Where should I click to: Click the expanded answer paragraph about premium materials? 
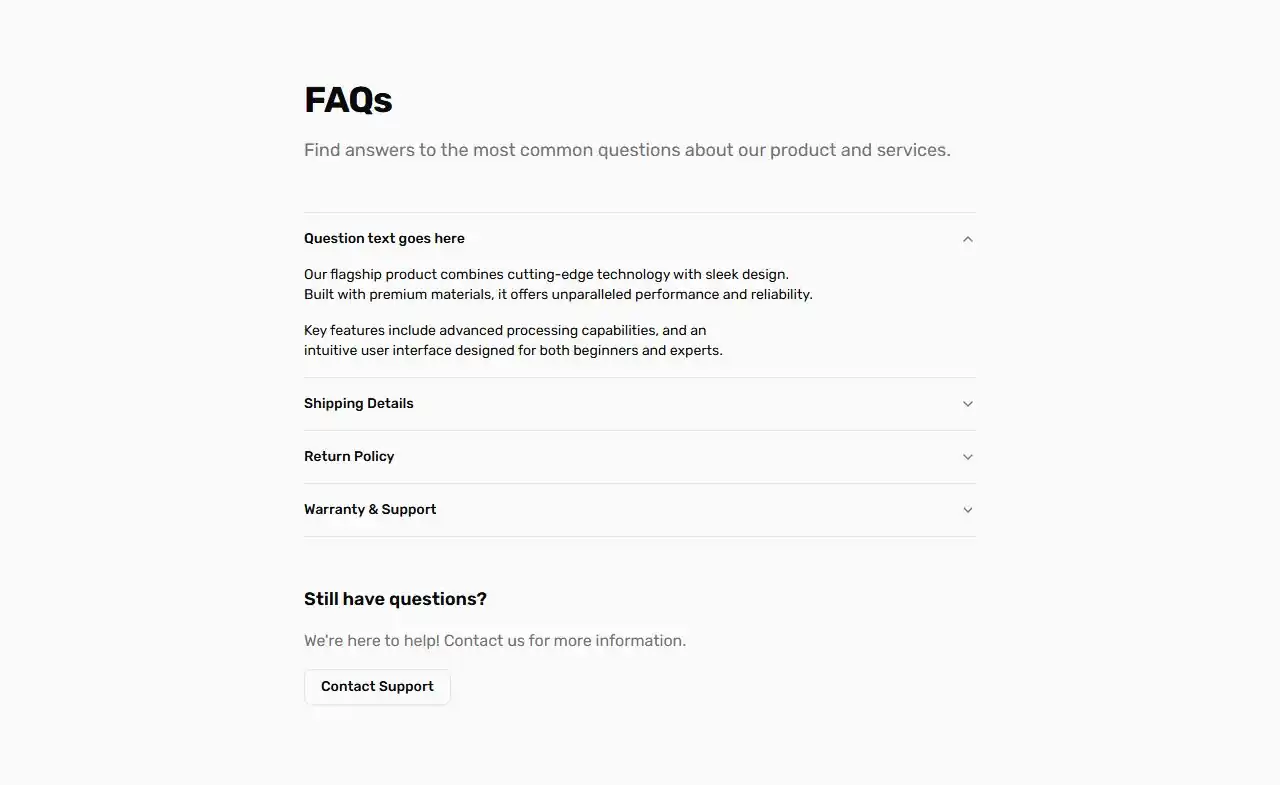click(558, 284)
